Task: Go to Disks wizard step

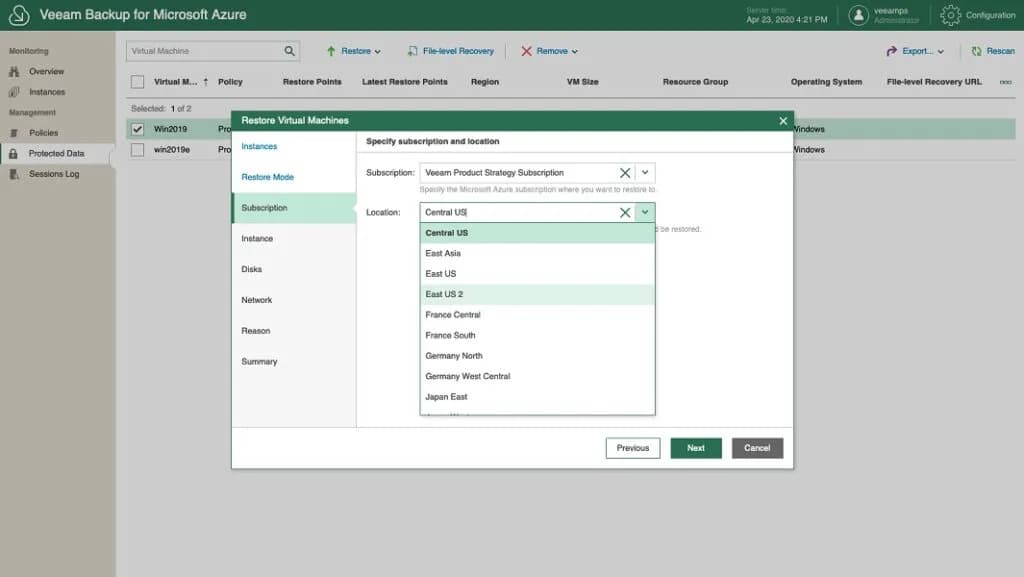Action: coord(251,270)
